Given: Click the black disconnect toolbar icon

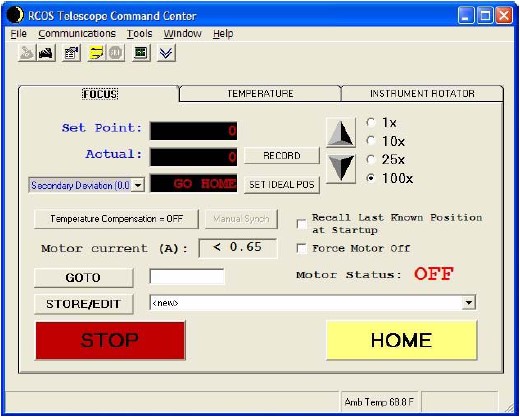Looking at the screenshot, I should click(x=46, y=53).
